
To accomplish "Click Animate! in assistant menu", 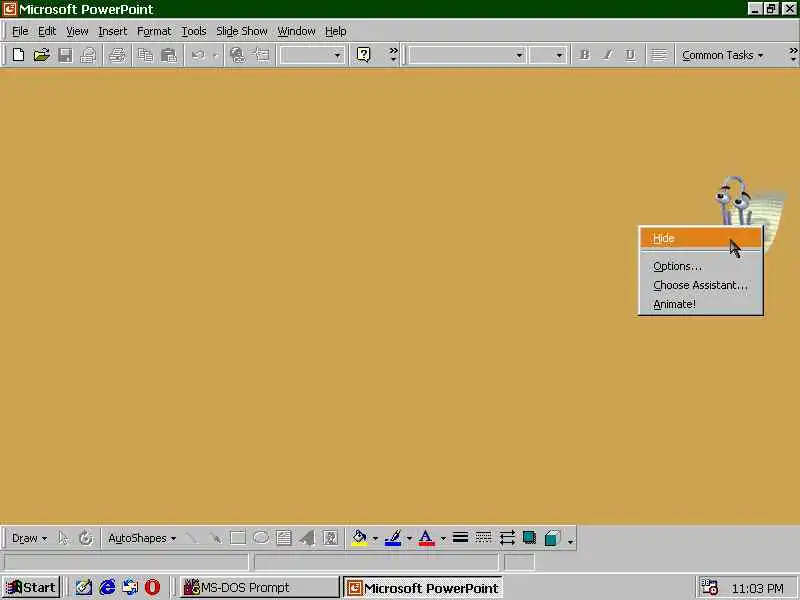I will tap(701, 304).
